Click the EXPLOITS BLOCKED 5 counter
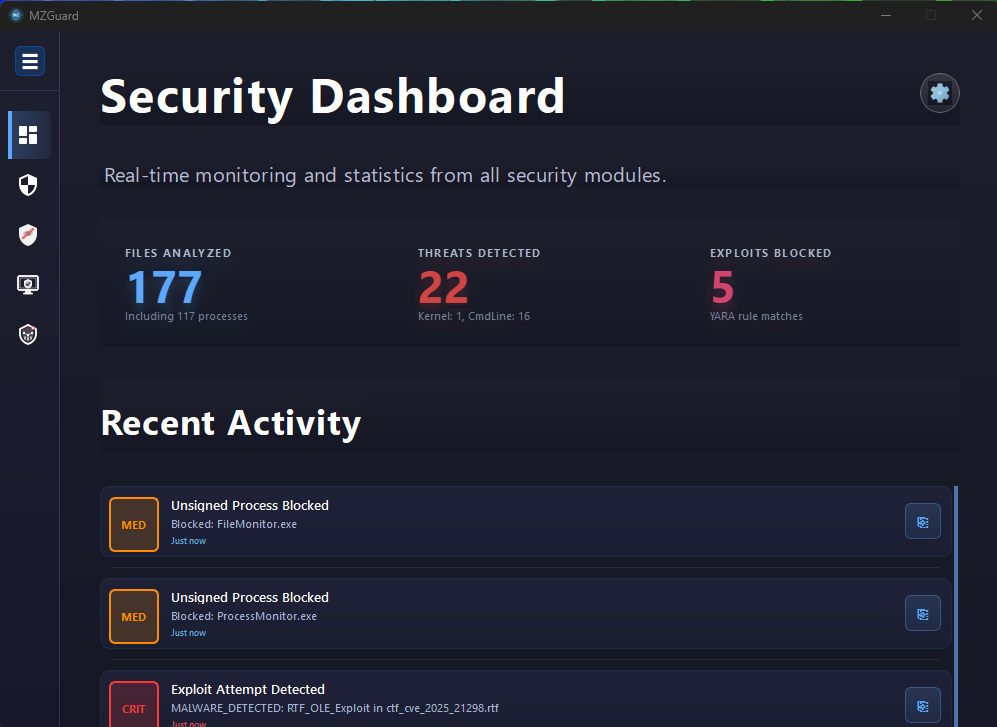The height and width of the screenshot is (727, 997). [722, 287]
